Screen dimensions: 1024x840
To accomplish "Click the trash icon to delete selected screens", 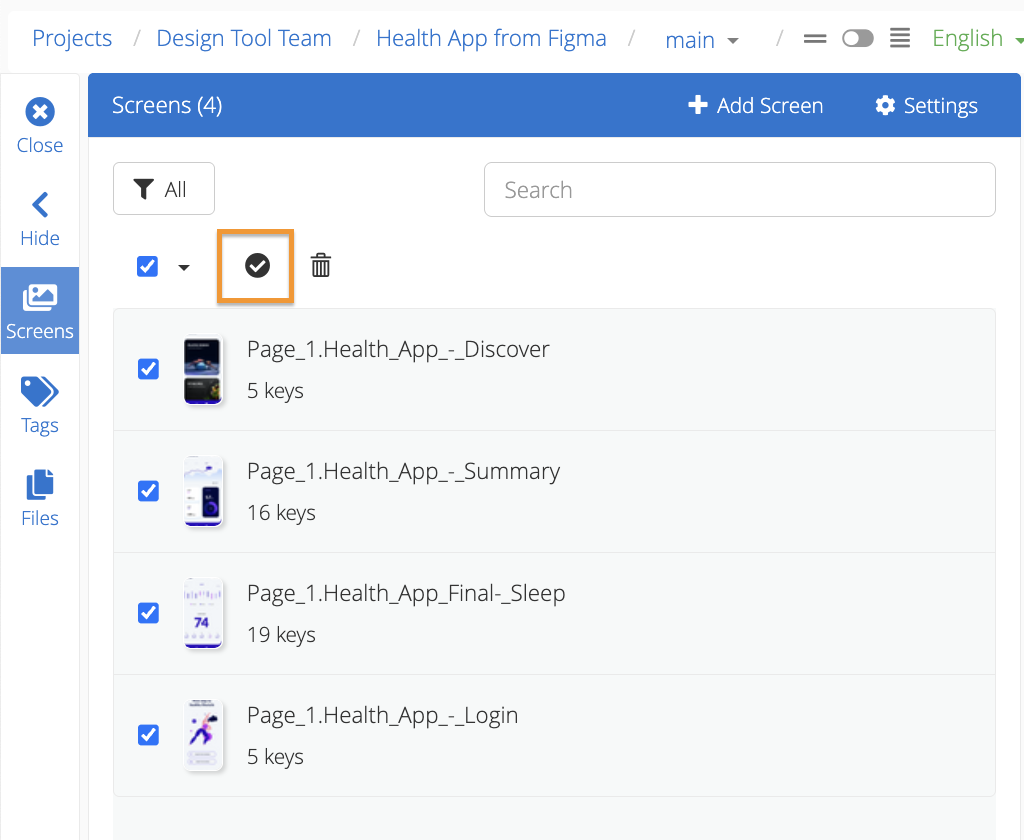I will point(320,266).
